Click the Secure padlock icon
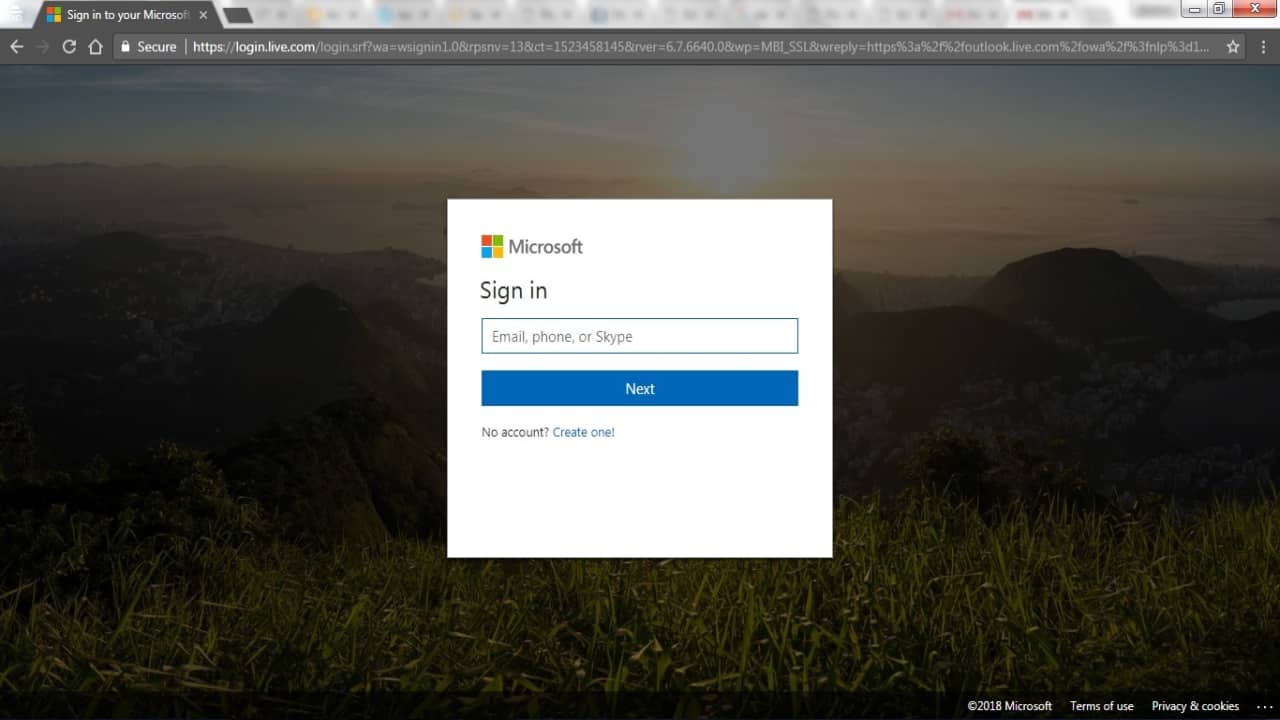The image size is (1280, 720). (x=125, y=47)
